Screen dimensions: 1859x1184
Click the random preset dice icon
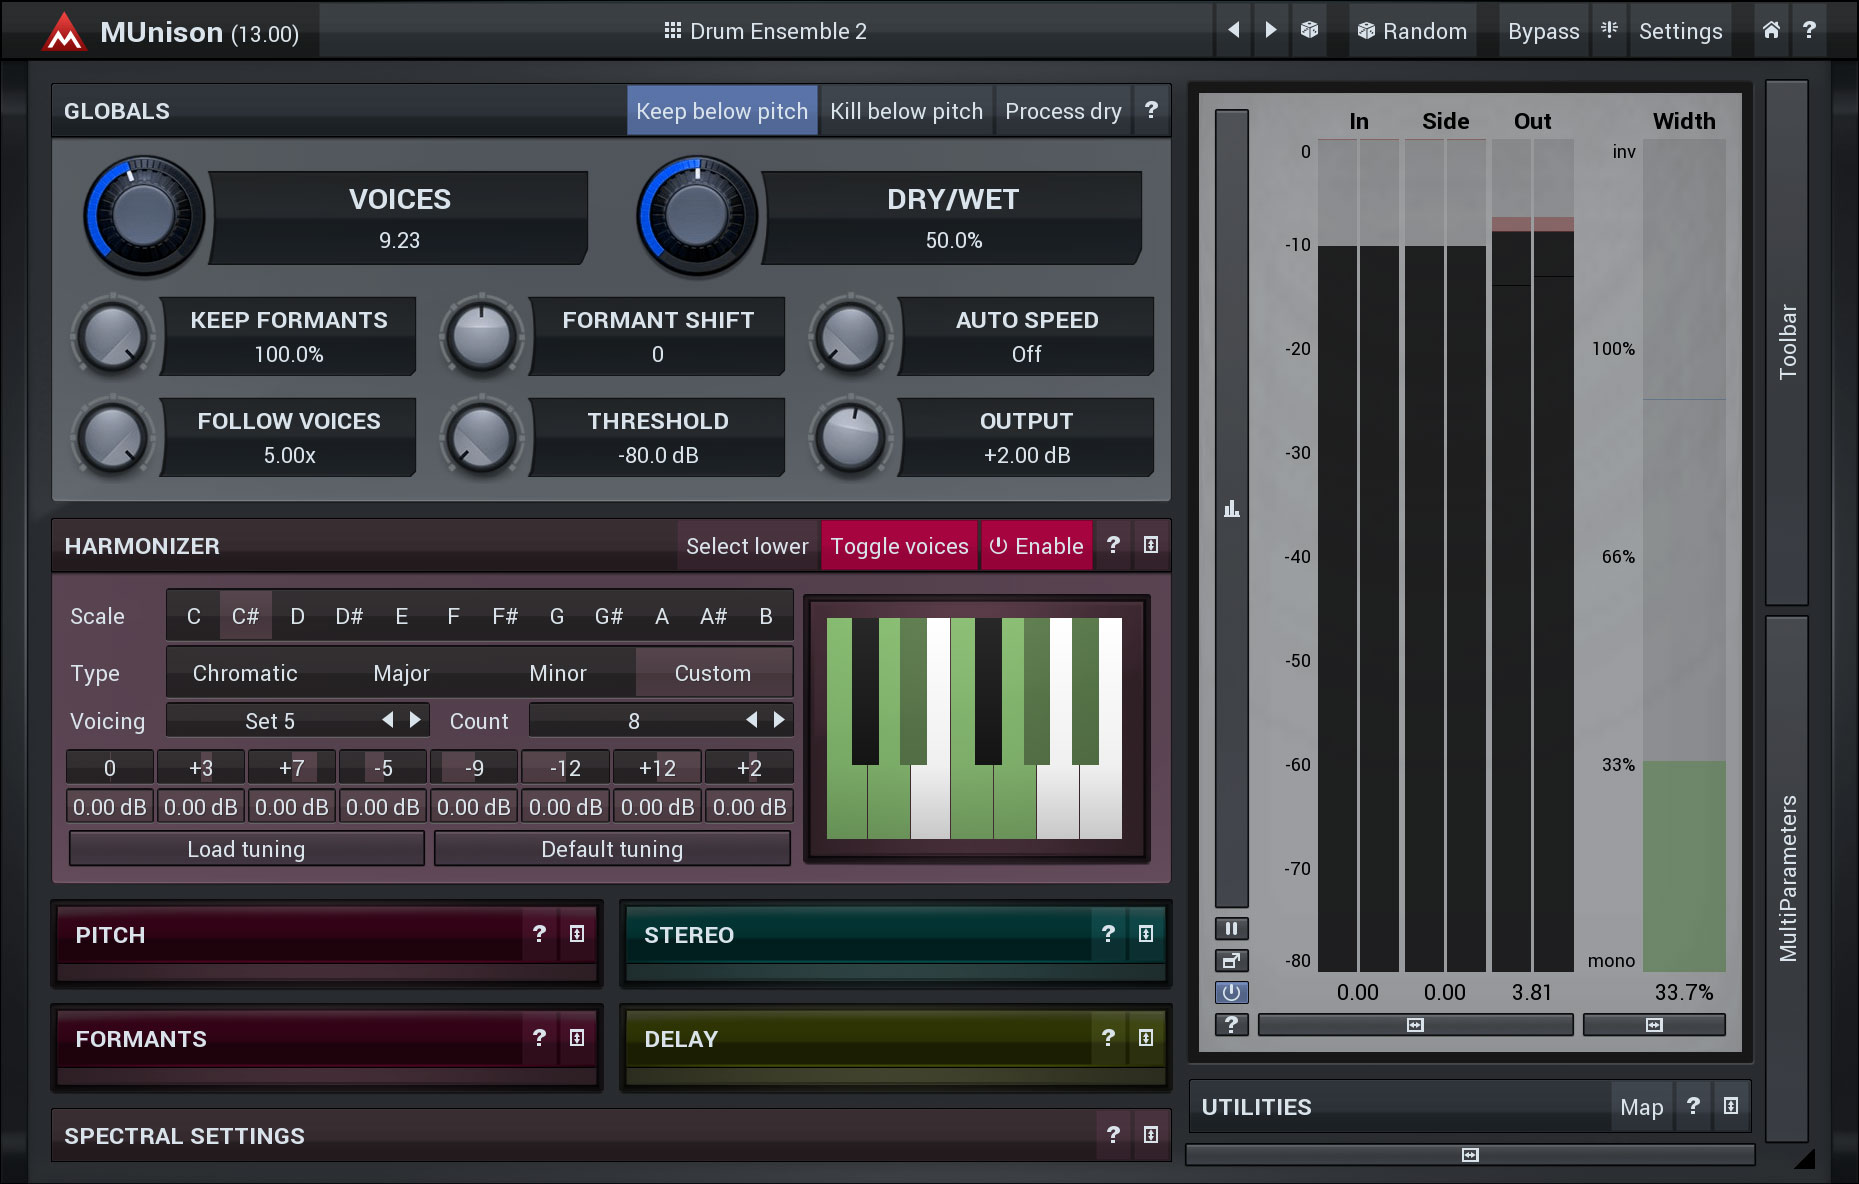pos(1309,30)
